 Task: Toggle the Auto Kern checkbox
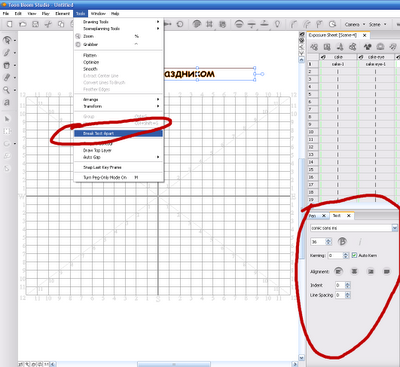354,255
